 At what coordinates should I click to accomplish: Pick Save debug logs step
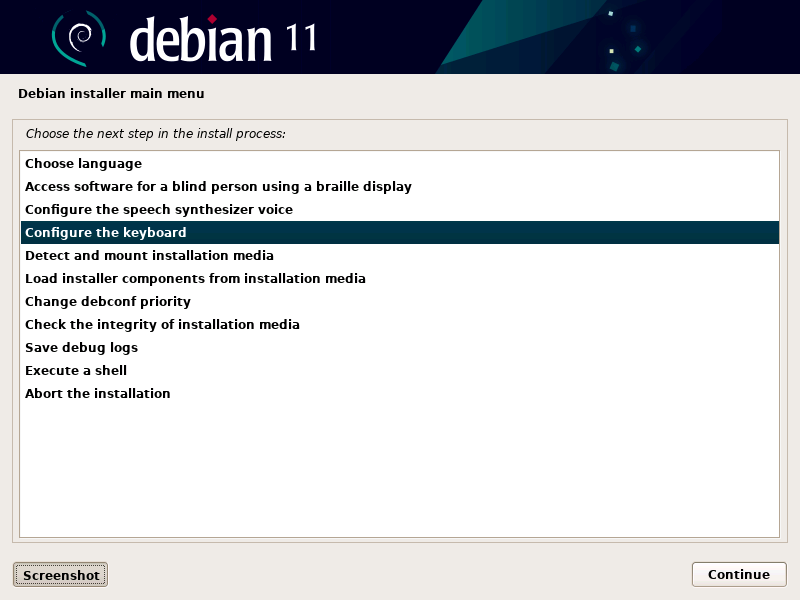coord(399,347)
